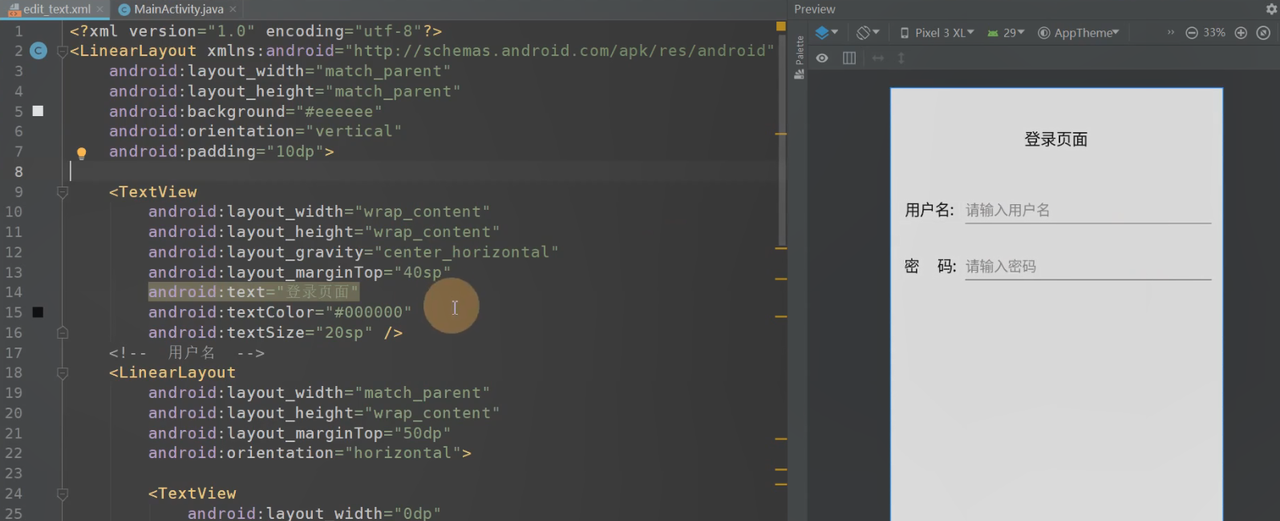Click the xml version declaration line
Screen dimensions: 1280x521
(256, 31)
